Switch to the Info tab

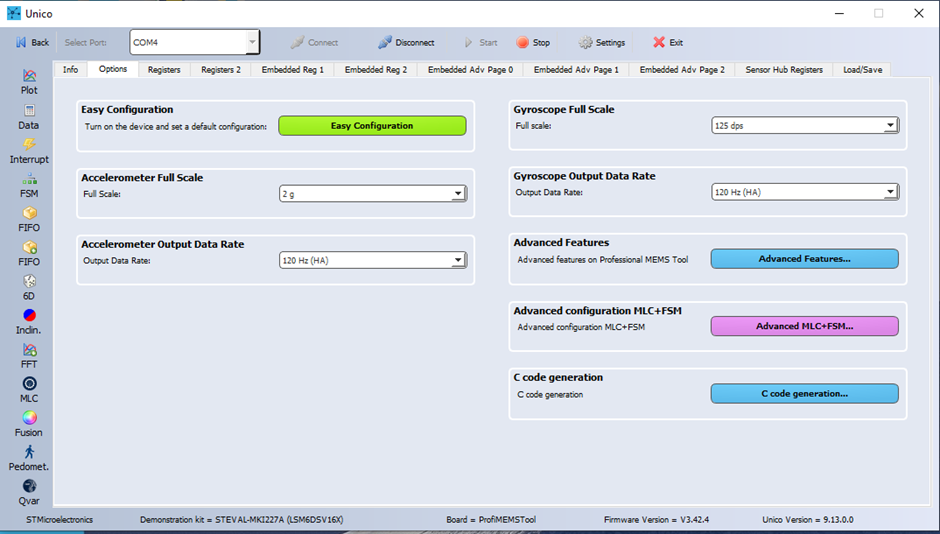[70, 70]
